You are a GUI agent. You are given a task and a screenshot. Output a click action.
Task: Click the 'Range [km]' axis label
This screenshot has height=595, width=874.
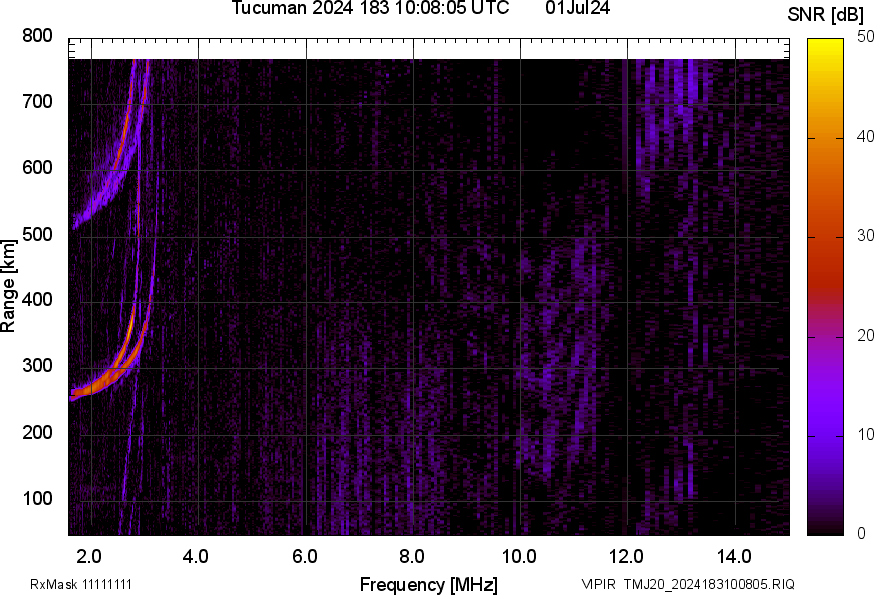point(8,286)
